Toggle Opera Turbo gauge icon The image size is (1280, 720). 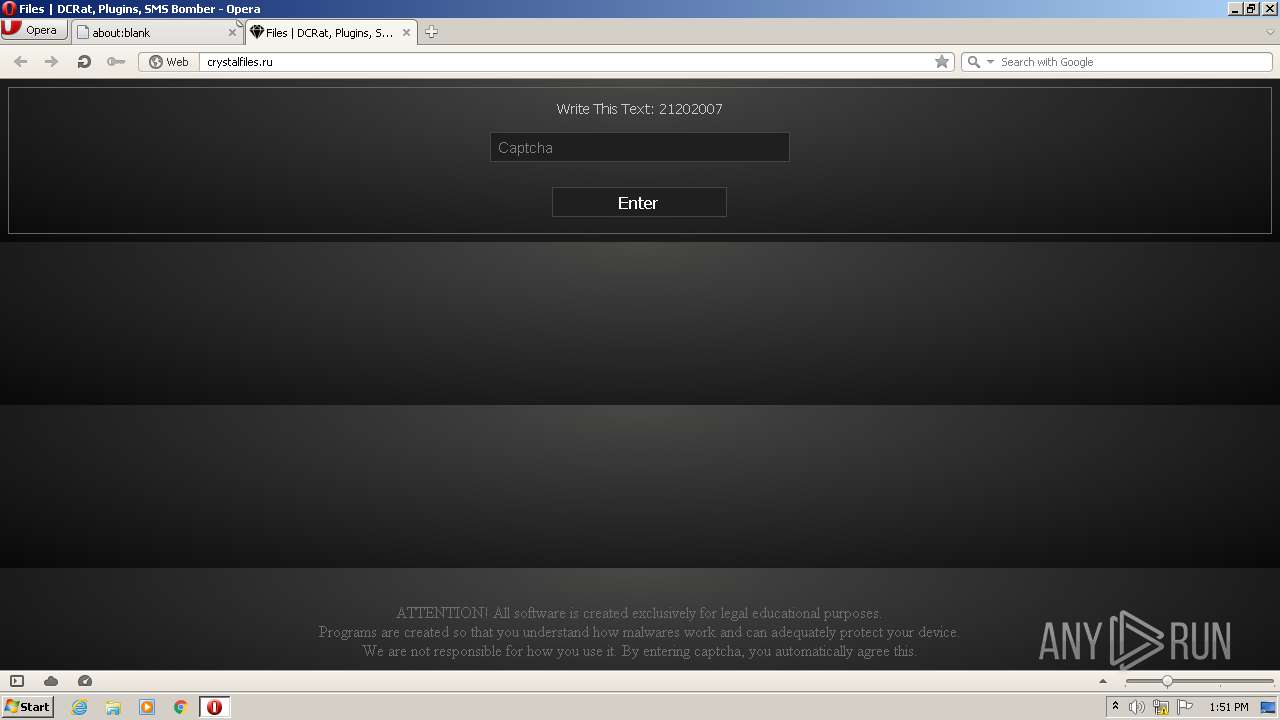pos(85,681)
